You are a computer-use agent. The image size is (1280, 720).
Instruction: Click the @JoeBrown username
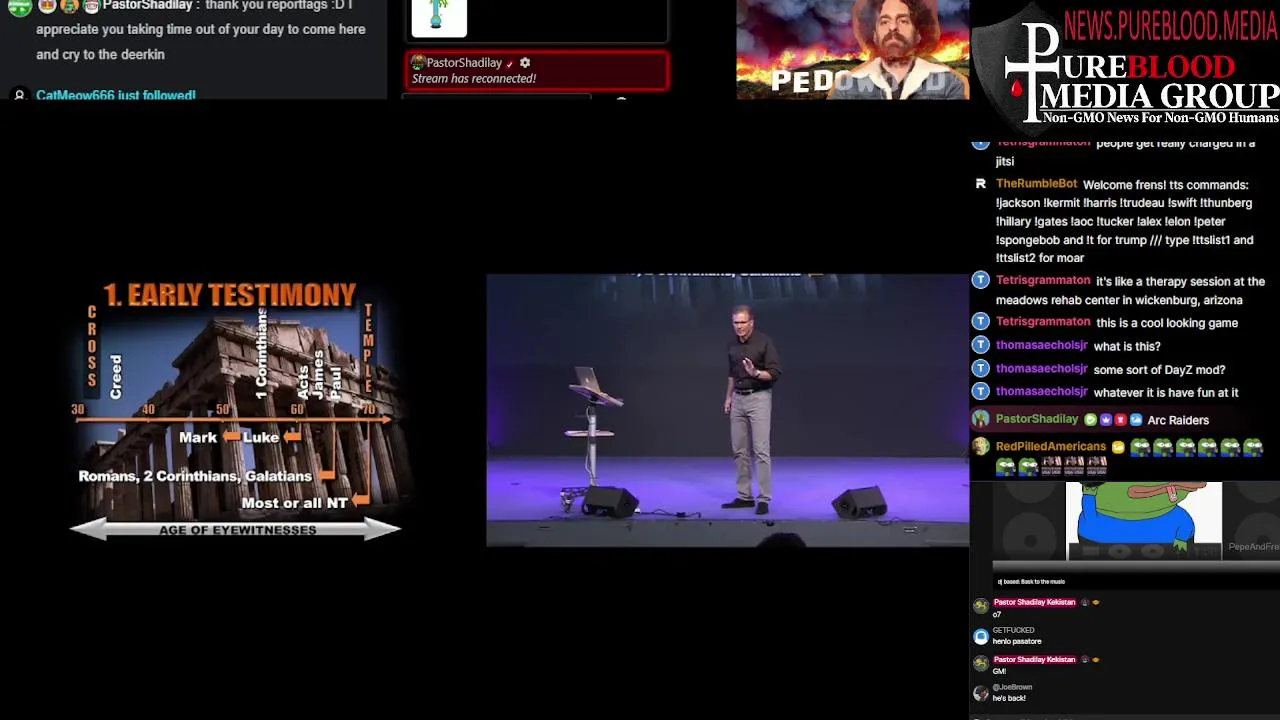pyautogui.click(x=1012, y=687)
